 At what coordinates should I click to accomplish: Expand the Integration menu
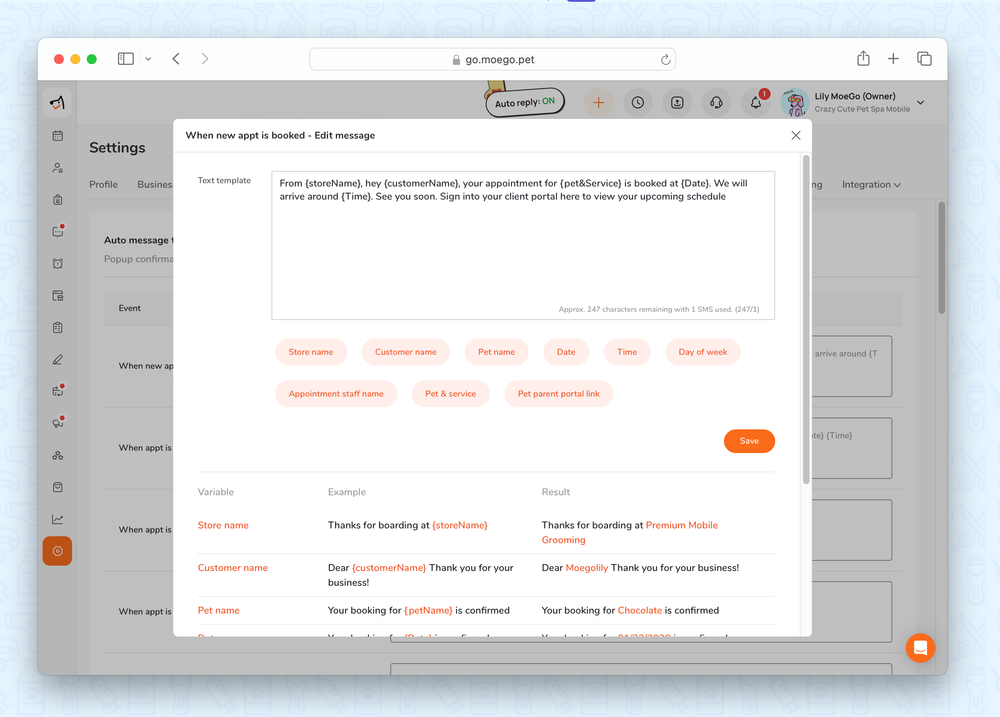(871, 184)
